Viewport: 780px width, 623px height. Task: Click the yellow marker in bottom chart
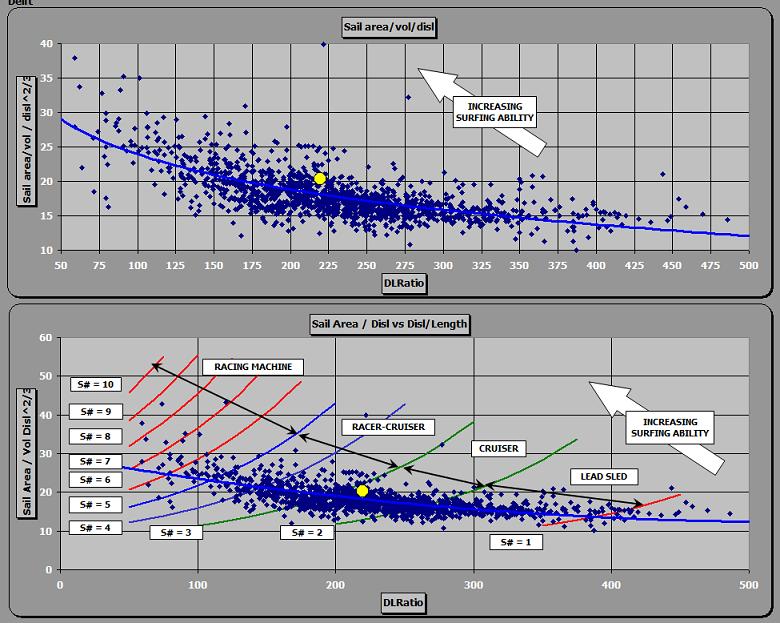[x=362, y=491]
